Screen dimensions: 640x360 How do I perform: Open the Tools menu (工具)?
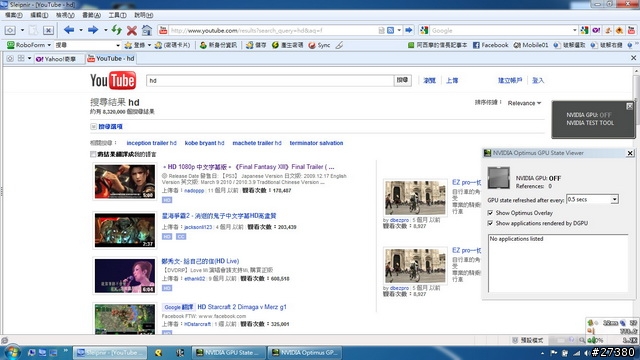point(117,15)
